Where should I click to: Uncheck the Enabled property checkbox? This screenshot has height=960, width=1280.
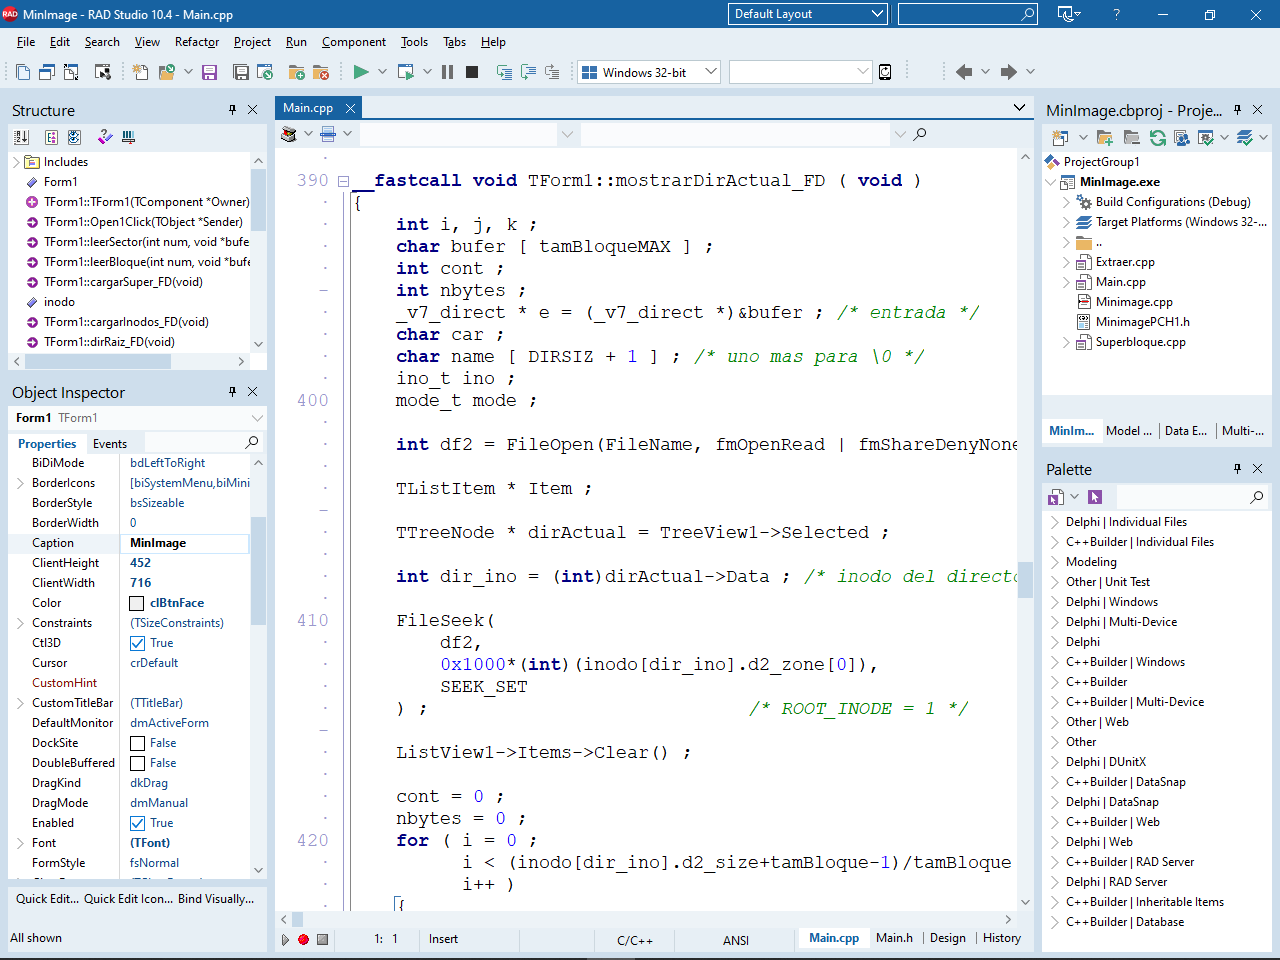tap(138, 823)
